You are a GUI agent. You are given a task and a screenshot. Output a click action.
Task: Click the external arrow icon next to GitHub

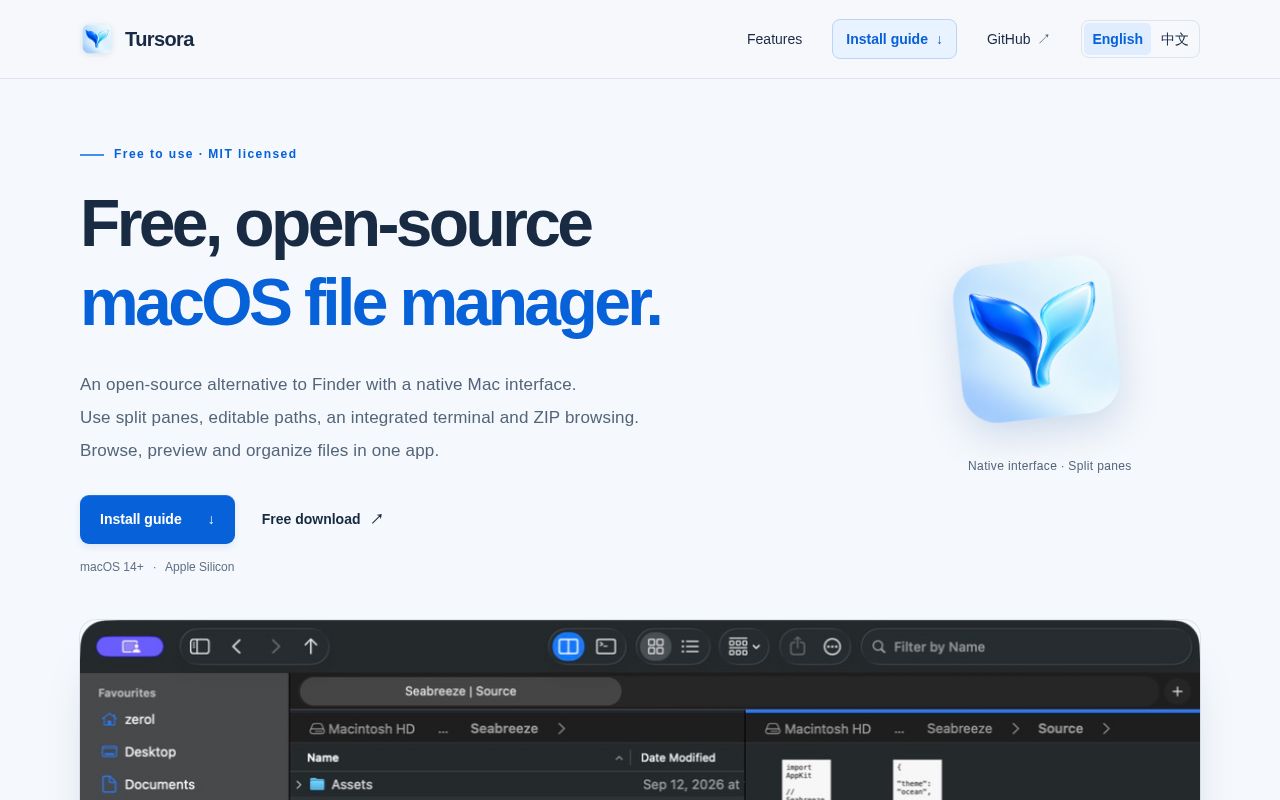1044,39
